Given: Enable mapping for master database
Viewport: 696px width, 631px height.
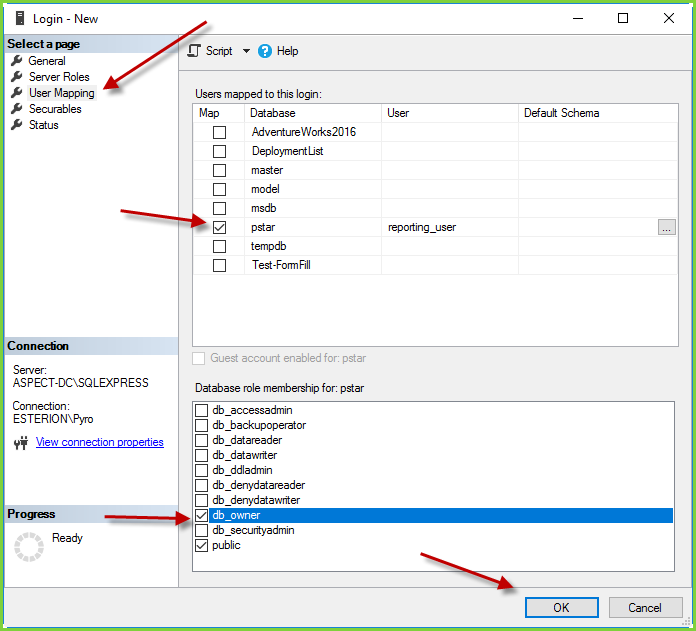Looking at the screenshot, I should click(x=219, y=170).
